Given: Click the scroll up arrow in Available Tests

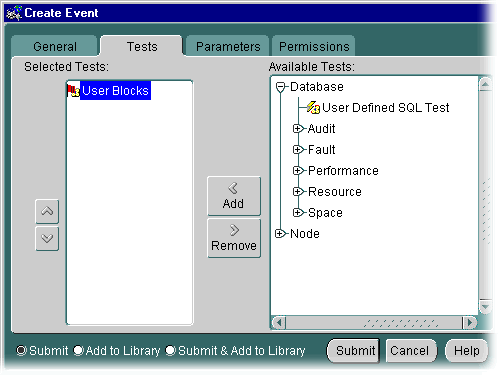Looking at the screenshot, I should [486, 84].
